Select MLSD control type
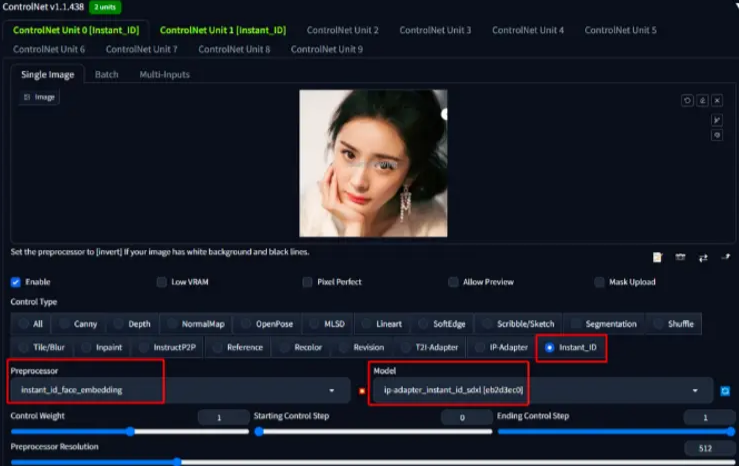 coord(328,324)
